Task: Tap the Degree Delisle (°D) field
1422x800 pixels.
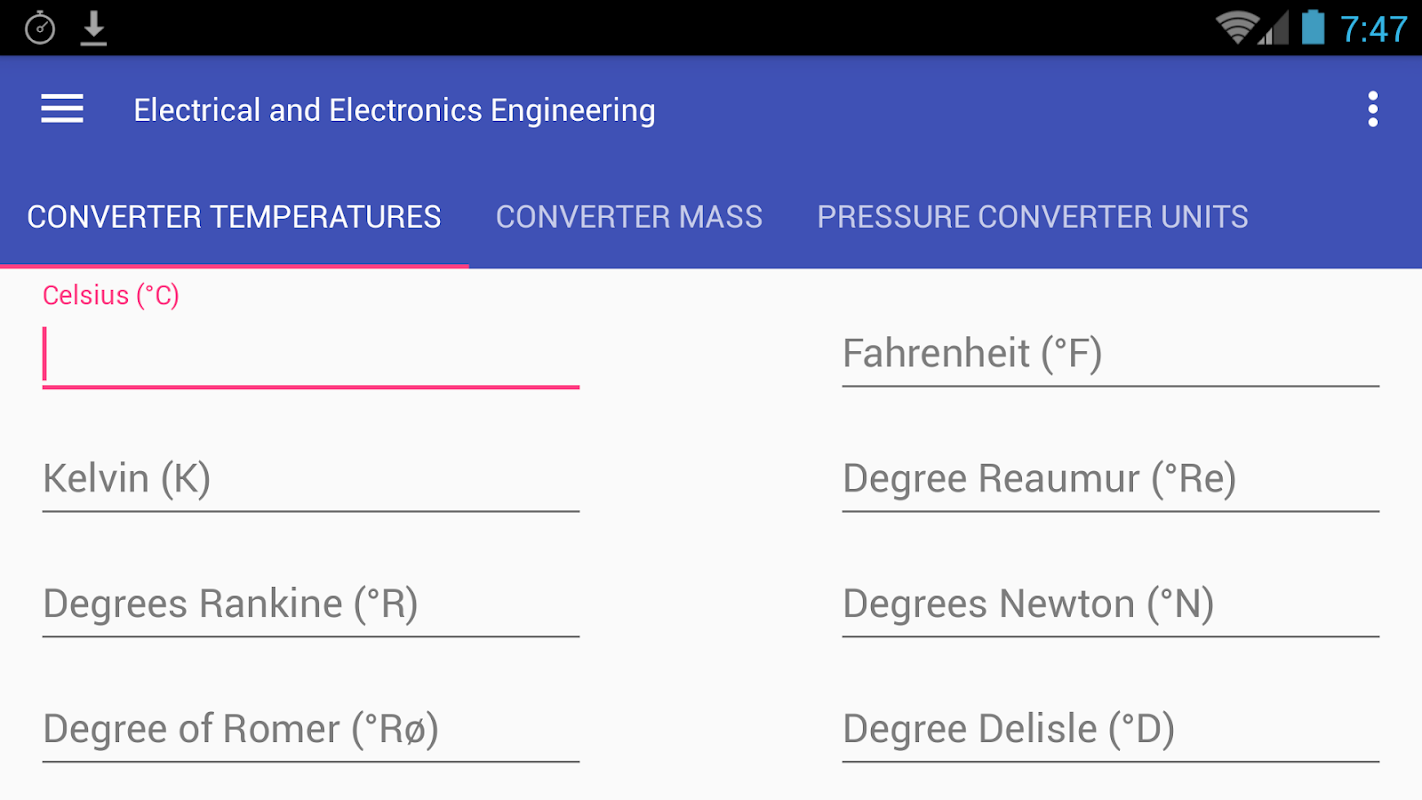Action: pyautogui.click(x=1110, y=729)
